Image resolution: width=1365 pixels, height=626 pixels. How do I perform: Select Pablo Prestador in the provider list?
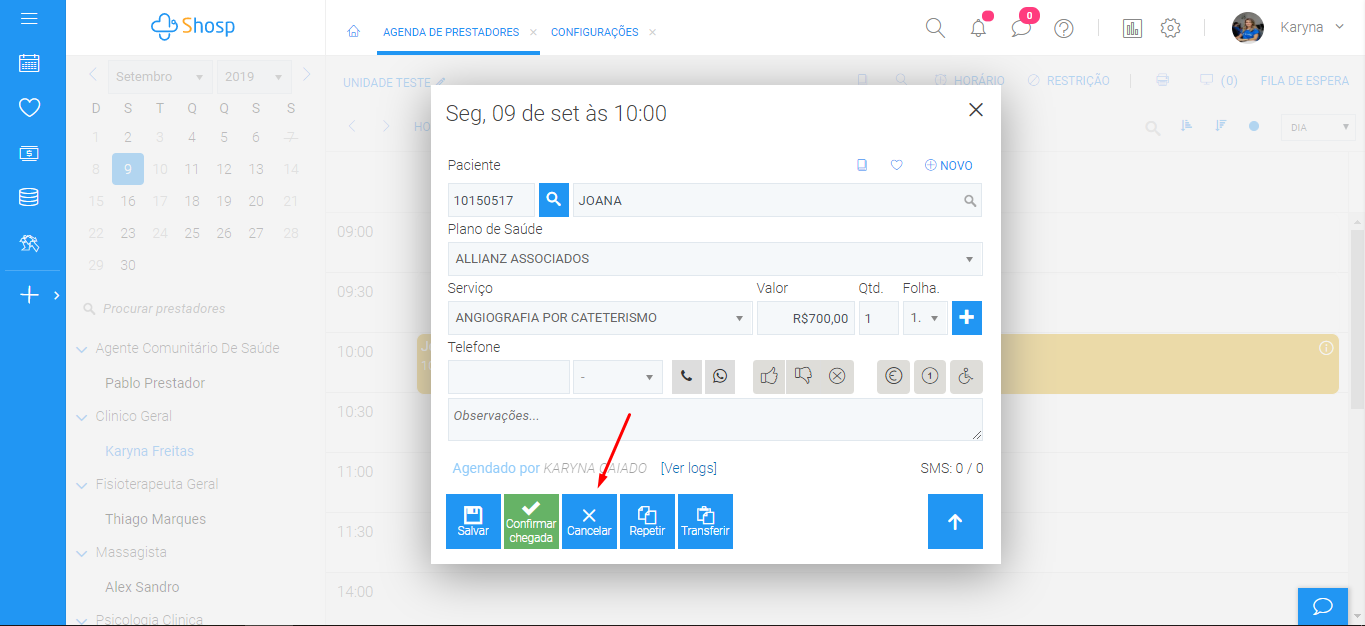pyautogui.click(x=155, y=383)
